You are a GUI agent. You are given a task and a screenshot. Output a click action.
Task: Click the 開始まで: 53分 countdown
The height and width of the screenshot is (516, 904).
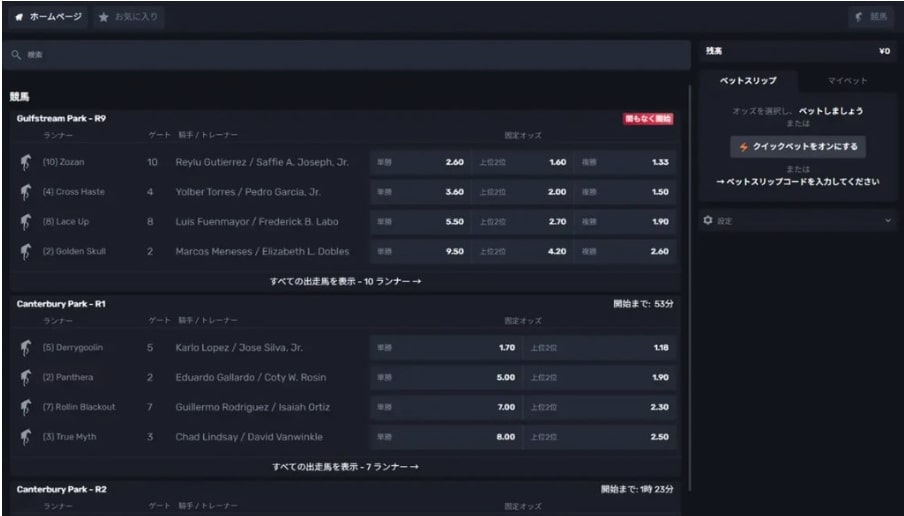643,304
